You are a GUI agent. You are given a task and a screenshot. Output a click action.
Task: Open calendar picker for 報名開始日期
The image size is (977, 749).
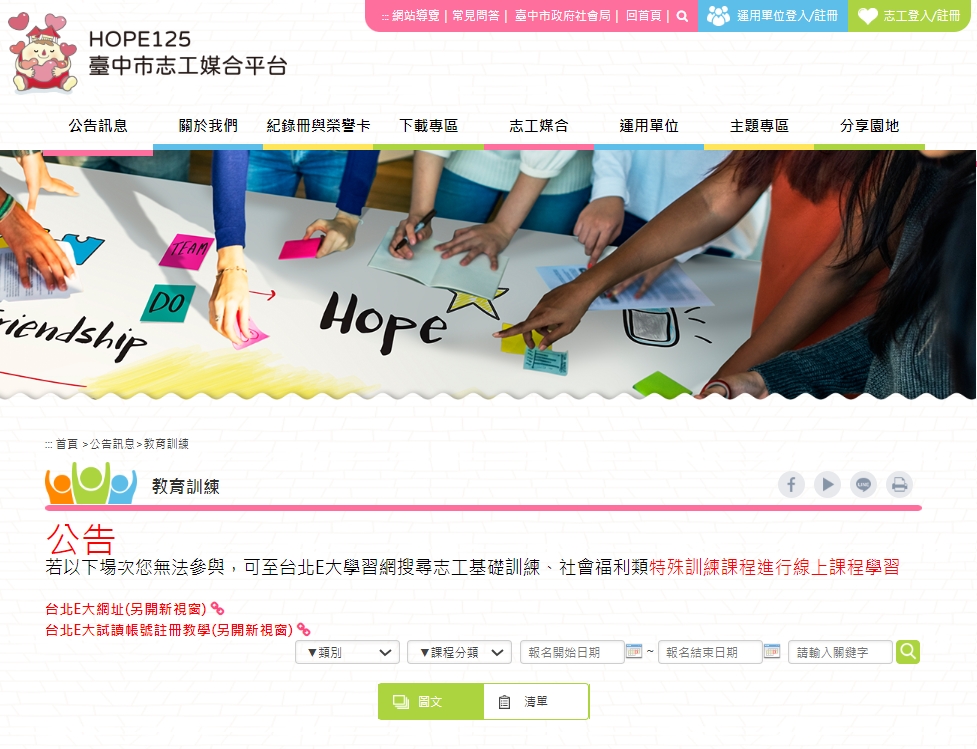634,652
